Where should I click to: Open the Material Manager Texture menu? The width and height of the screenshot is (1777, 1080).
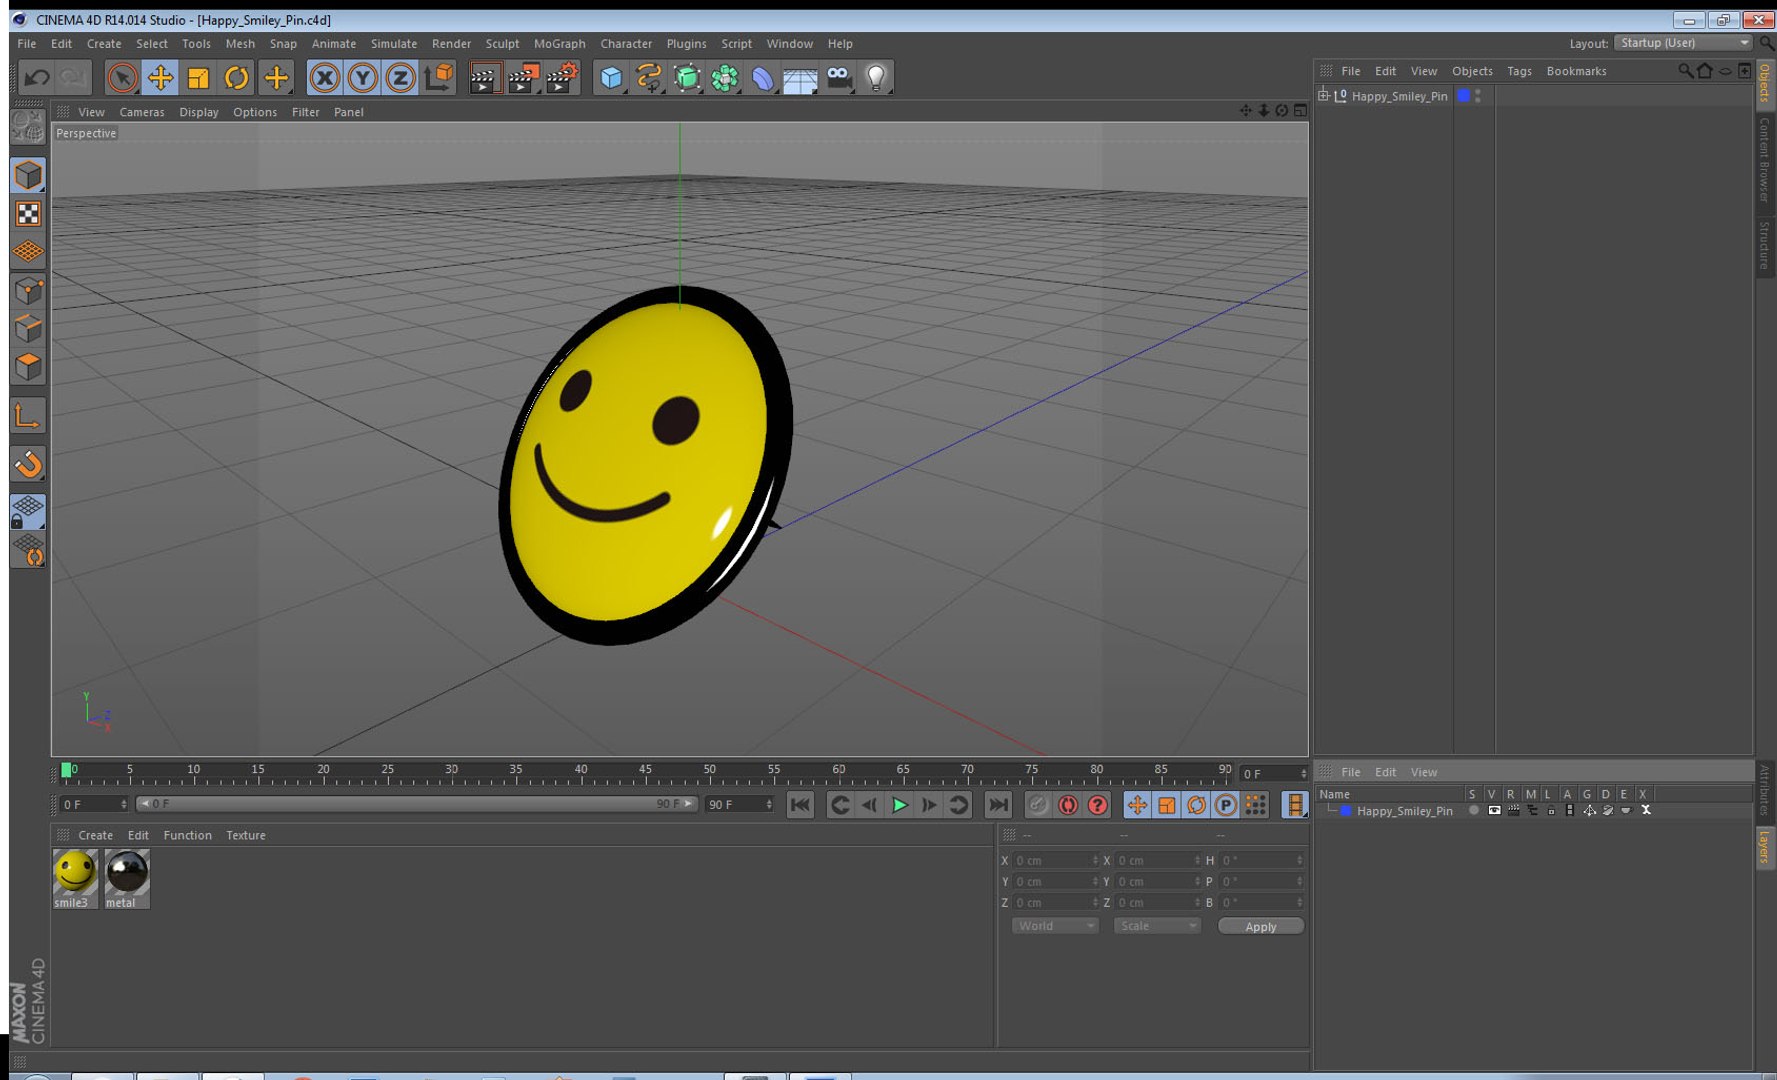pyautogui.click(x=246, y=836)
